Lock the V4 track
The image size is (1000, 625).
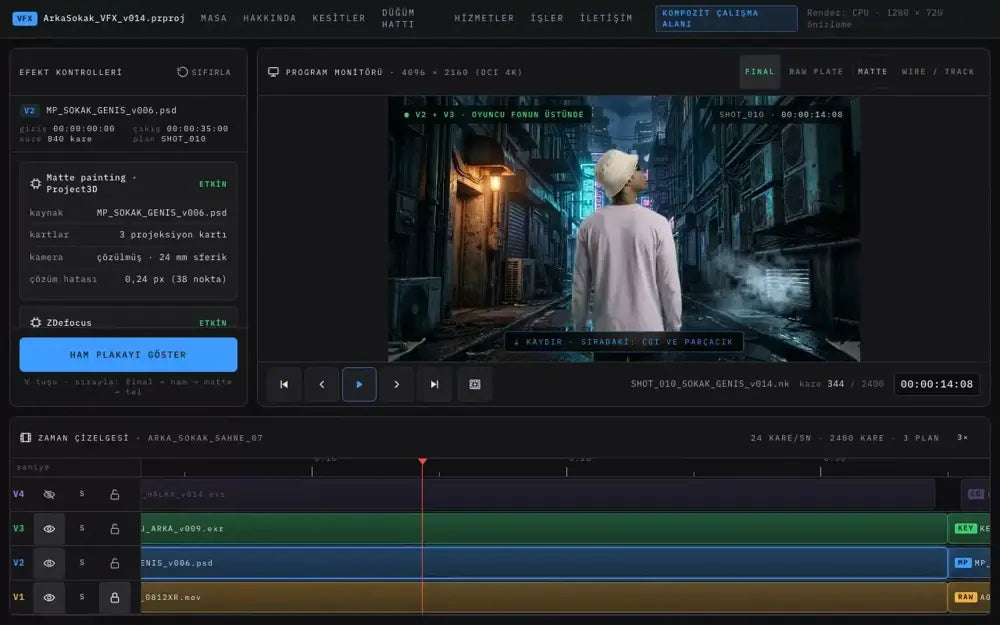tap(115, 494)
